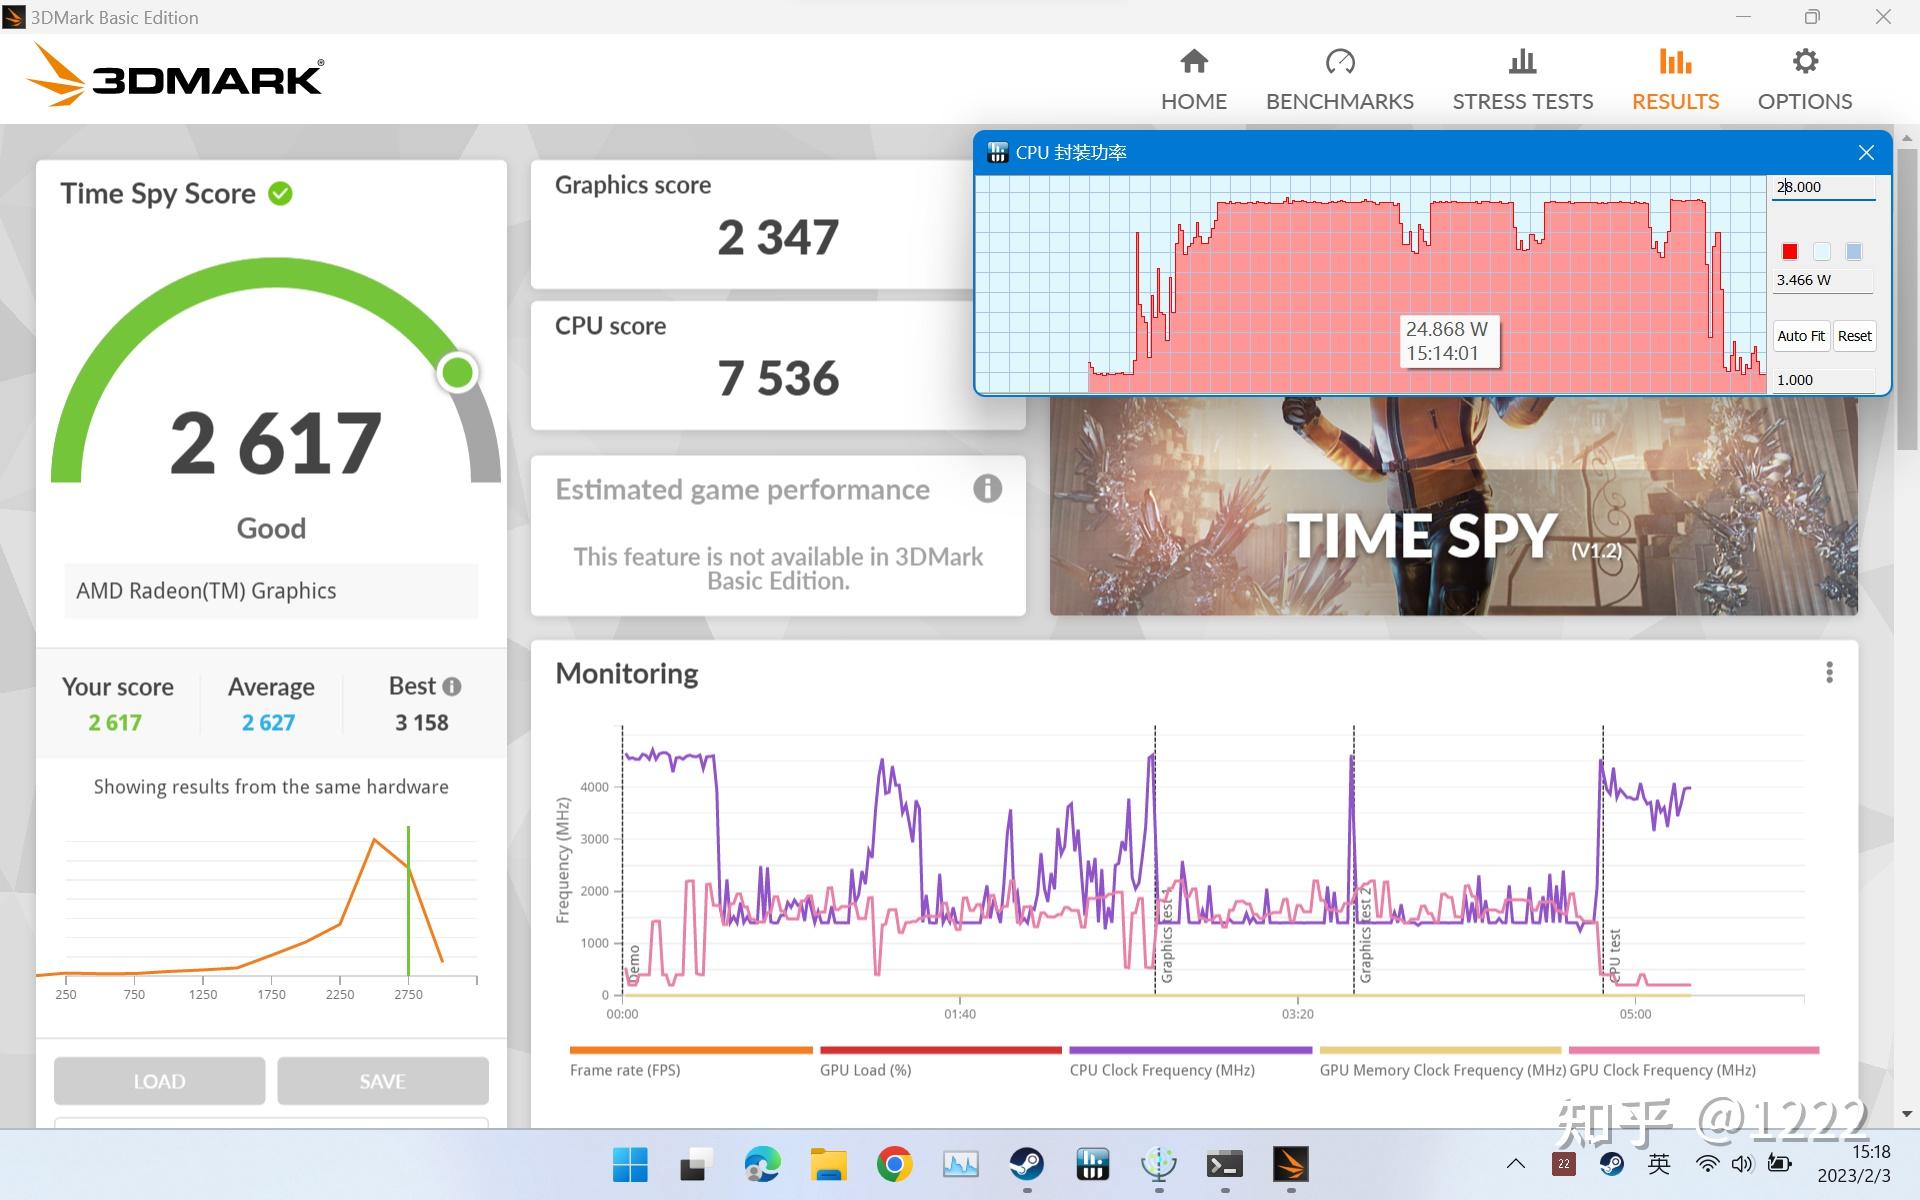Toggle GPU Clock Frequency legend entry
Screen dimensions: 1920x1200
tap(1693, 1062)
